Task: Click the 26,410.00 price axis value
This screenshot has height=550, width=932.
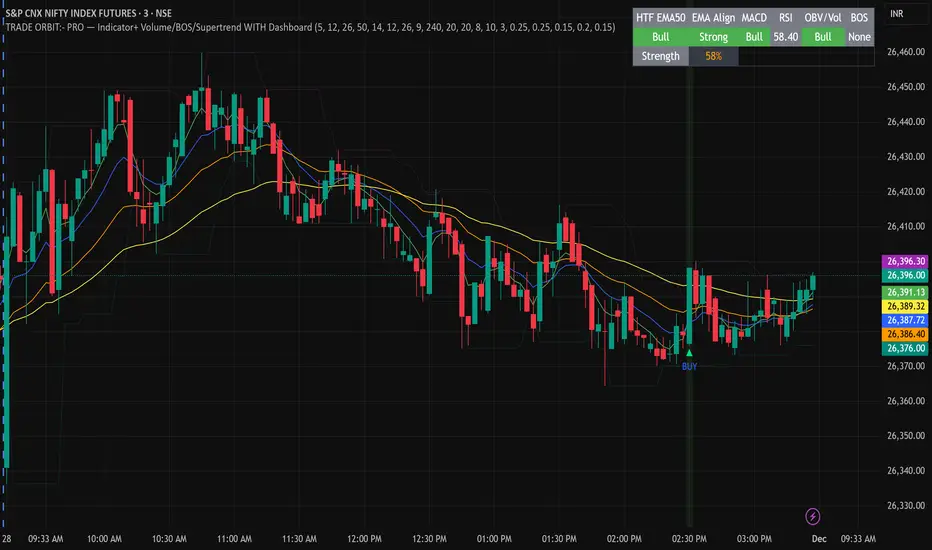Action: [x=906, y=226]
